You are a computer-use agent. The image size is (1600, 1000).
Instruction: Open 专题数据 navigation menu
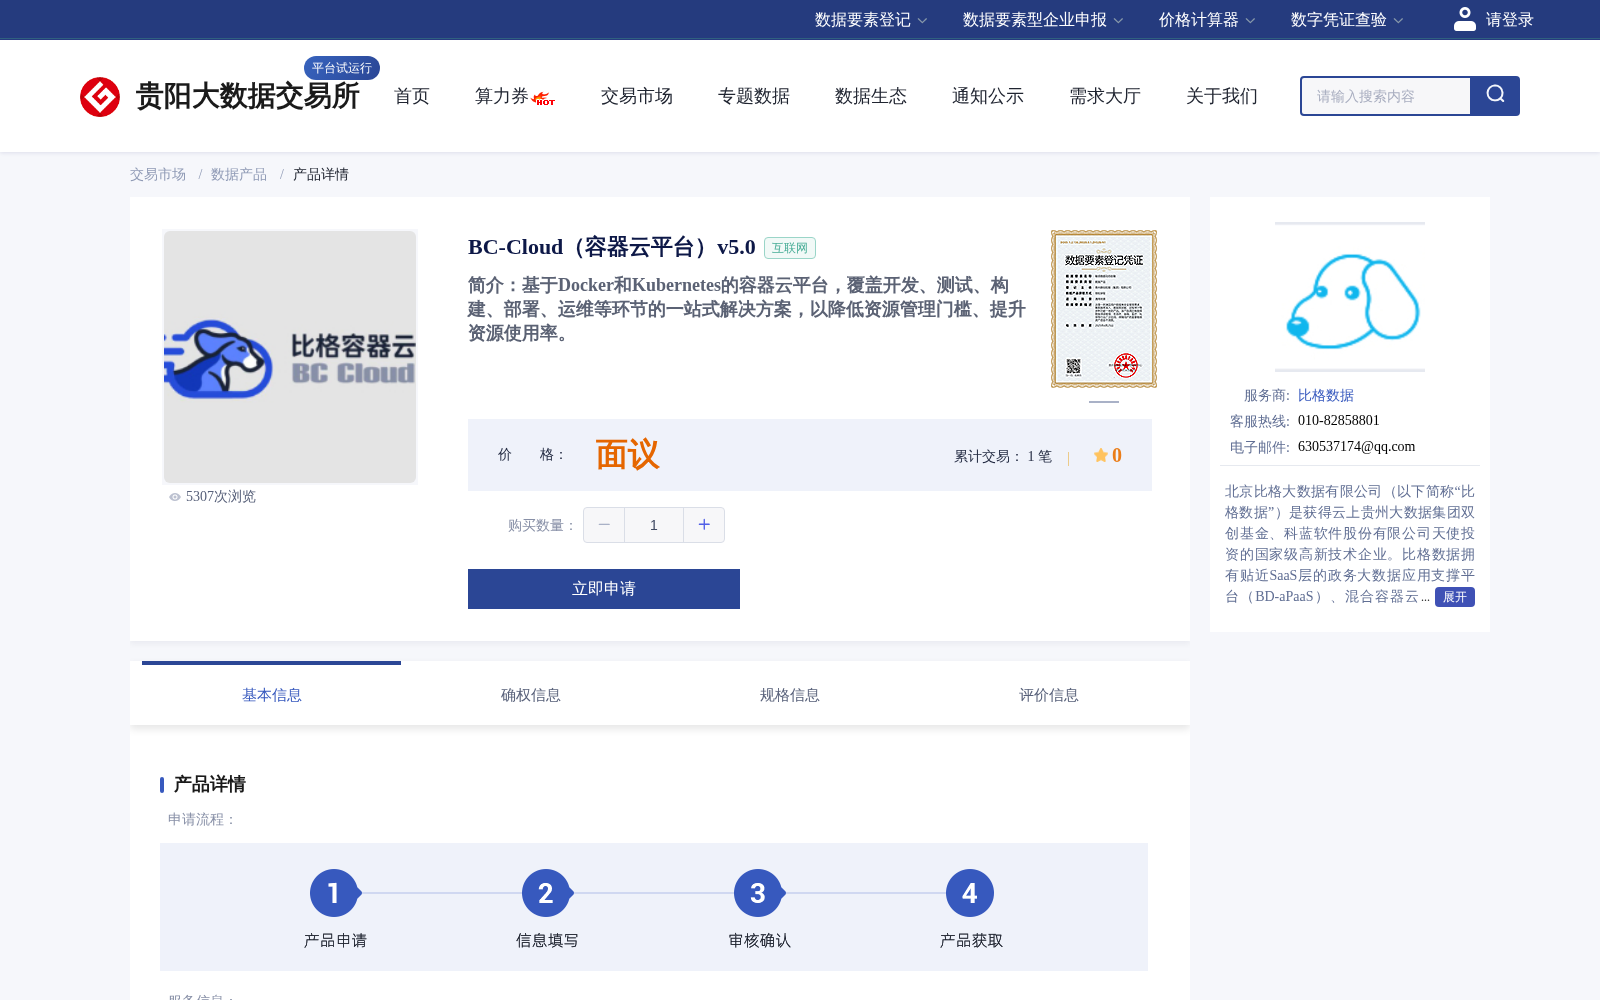tap(754, 96)
